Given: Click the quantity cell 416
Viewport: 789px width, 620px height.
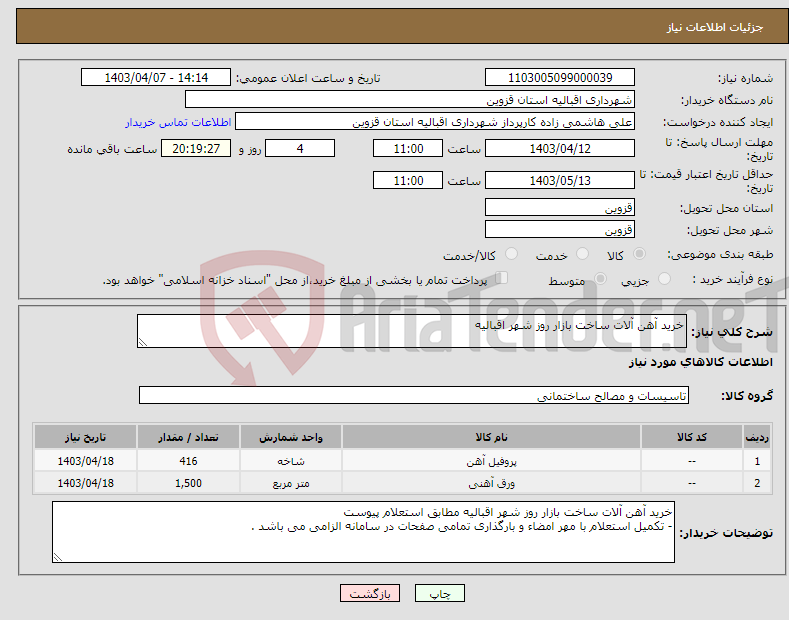Looking at the screenshot, I should [x=188, y=461].
